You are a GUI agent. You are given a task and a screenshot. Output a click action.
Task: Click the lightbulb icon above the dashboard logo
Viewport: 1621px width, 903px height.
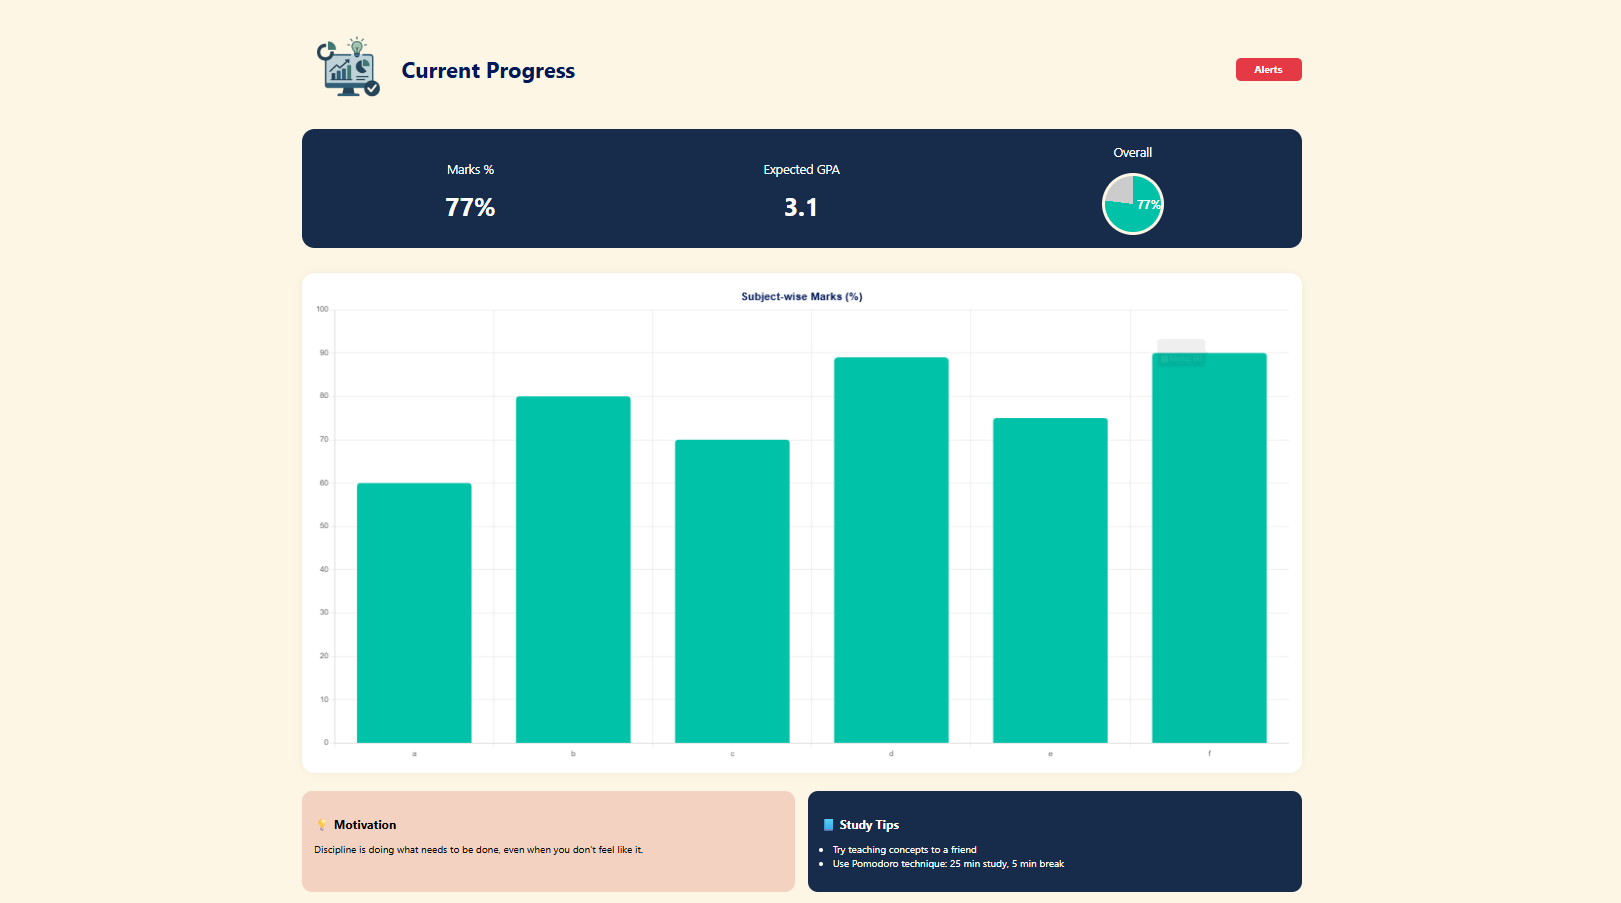point(357,46)
